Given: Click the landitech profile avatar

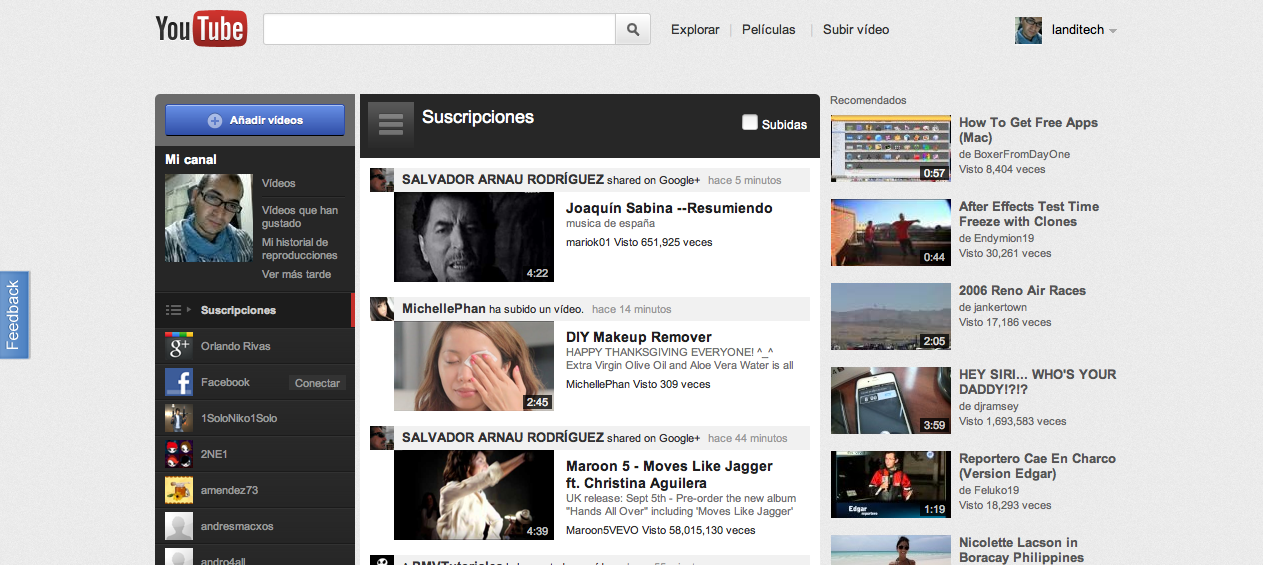Looking at the screenshot, I should point(1028,30).
